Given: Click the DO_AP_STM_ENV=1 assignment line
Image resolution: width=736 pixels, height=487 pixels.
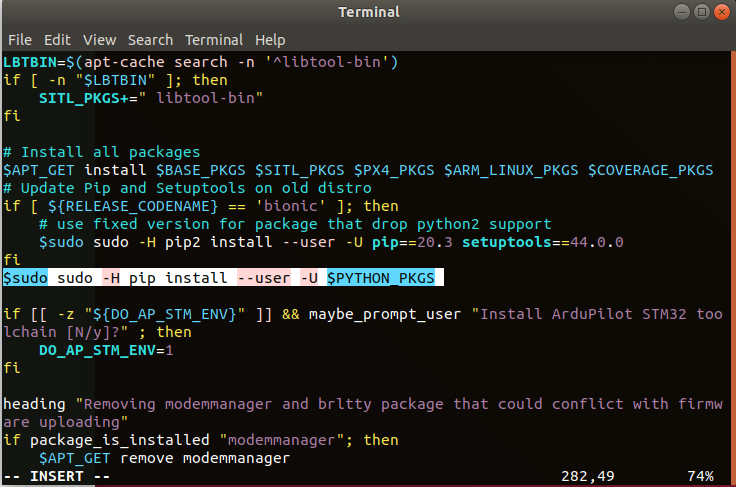Looking at the screenshot, I should click(106, 350).
